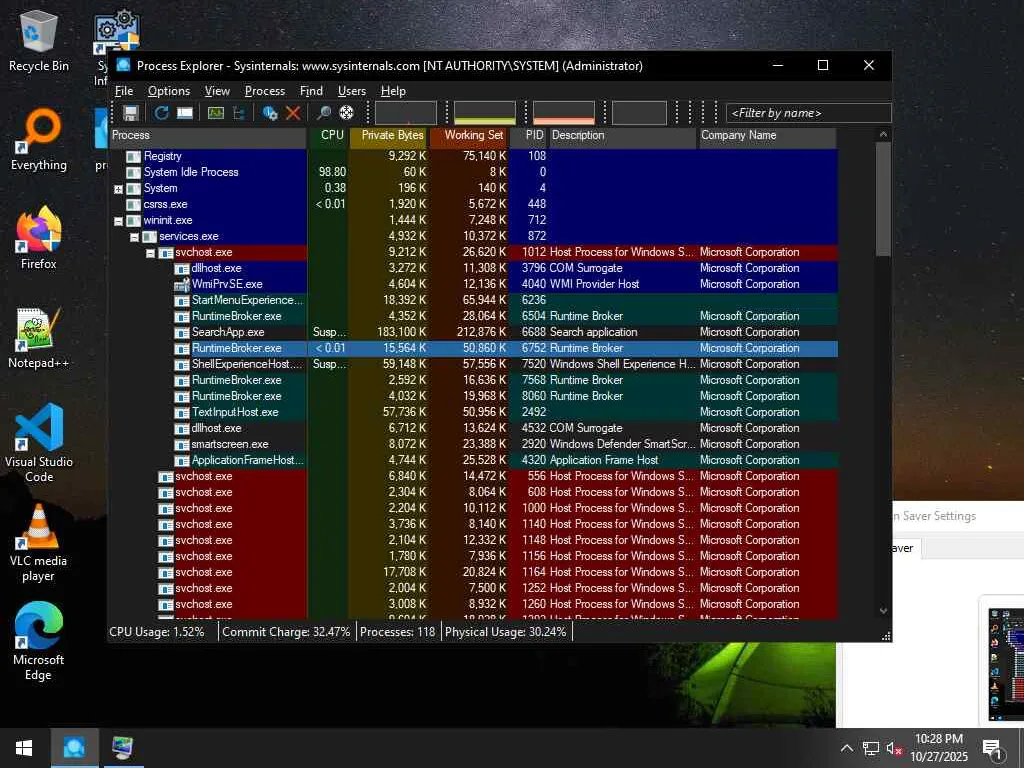This screenshot has width=1024, height=768.
Task: Sort by the PID column header
Action: [x=528, y=136]
